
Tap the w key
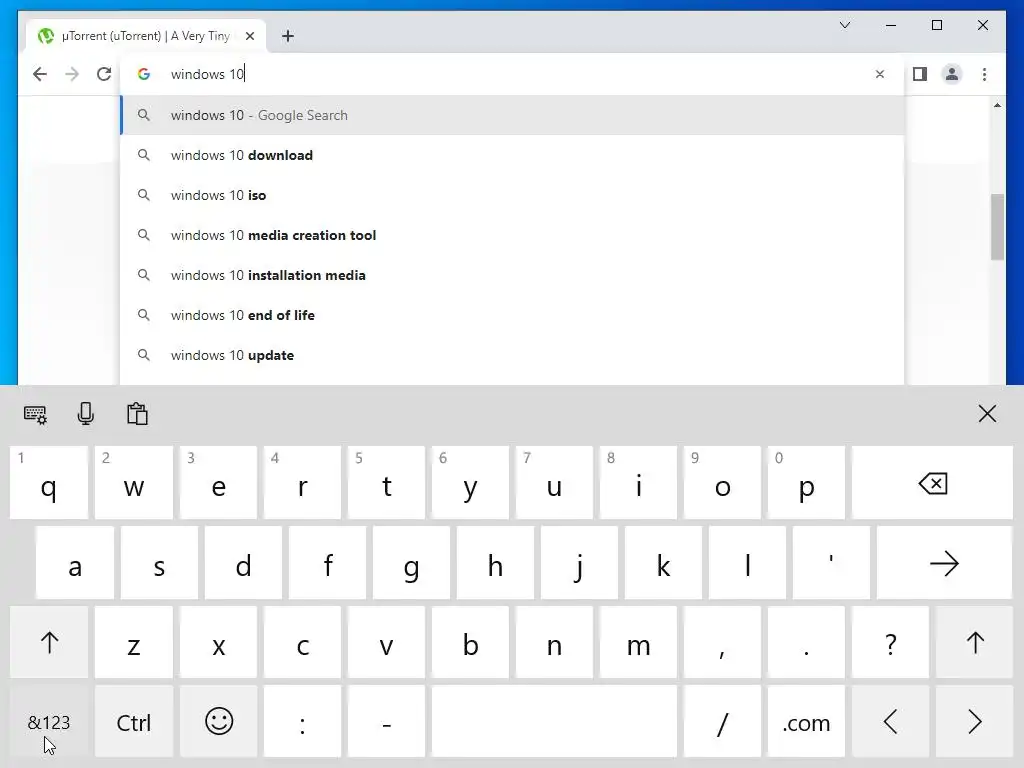click(134, 483)
